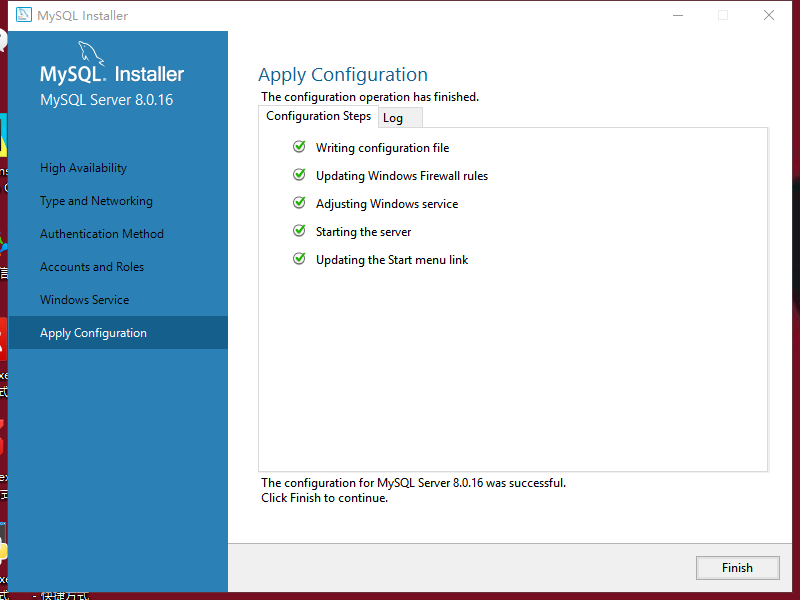The height and width of the screenshot is (600, 800).
Task: Click the green check beside Updating the Start menu link
Action: [299, 259]
